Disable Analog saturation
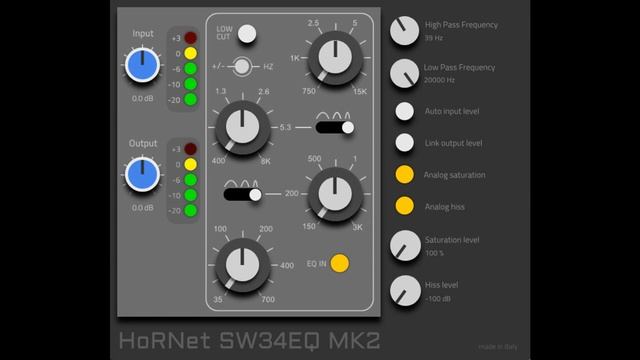This screenshot has height=360, width=640. point(404,174)
